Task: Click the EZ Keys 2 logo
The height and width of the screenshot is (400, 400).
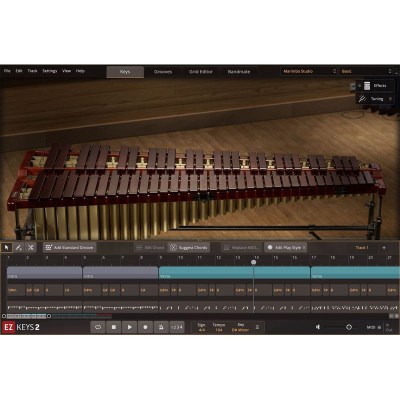Action: pyautogui.click(x=21, y=327)
